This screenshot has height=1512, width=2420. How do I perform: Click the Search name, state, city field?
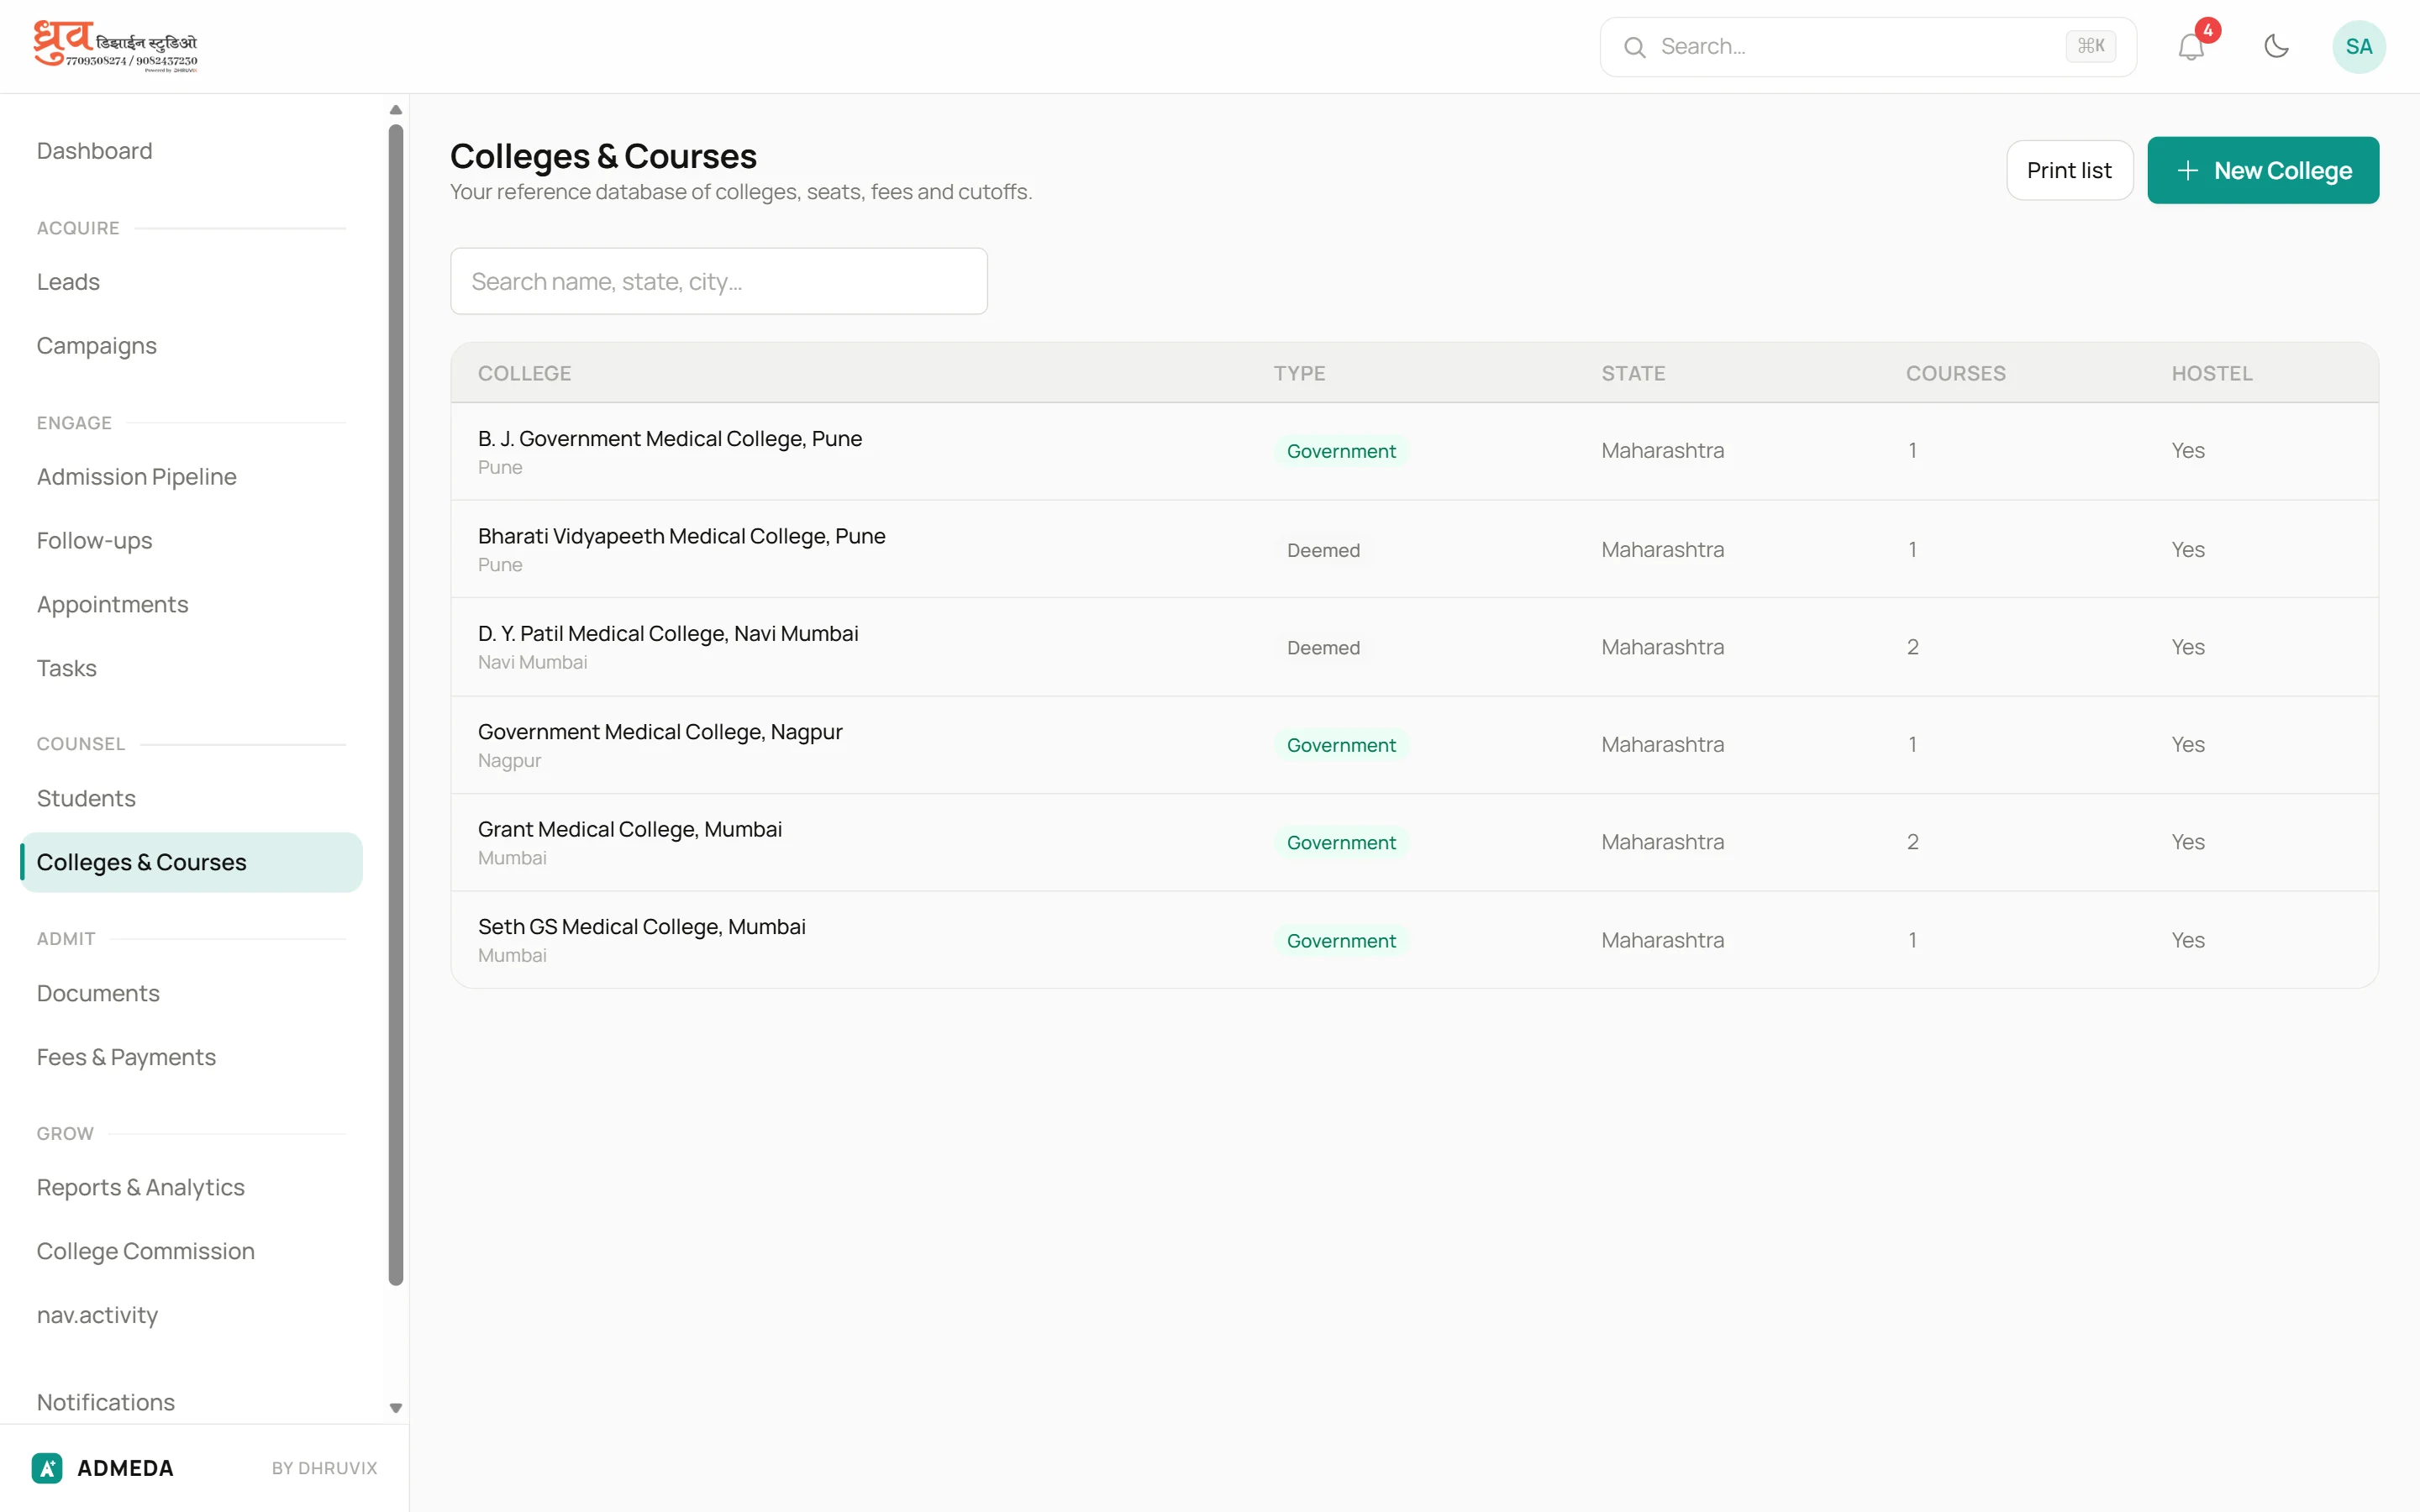(x=719, y=281)
